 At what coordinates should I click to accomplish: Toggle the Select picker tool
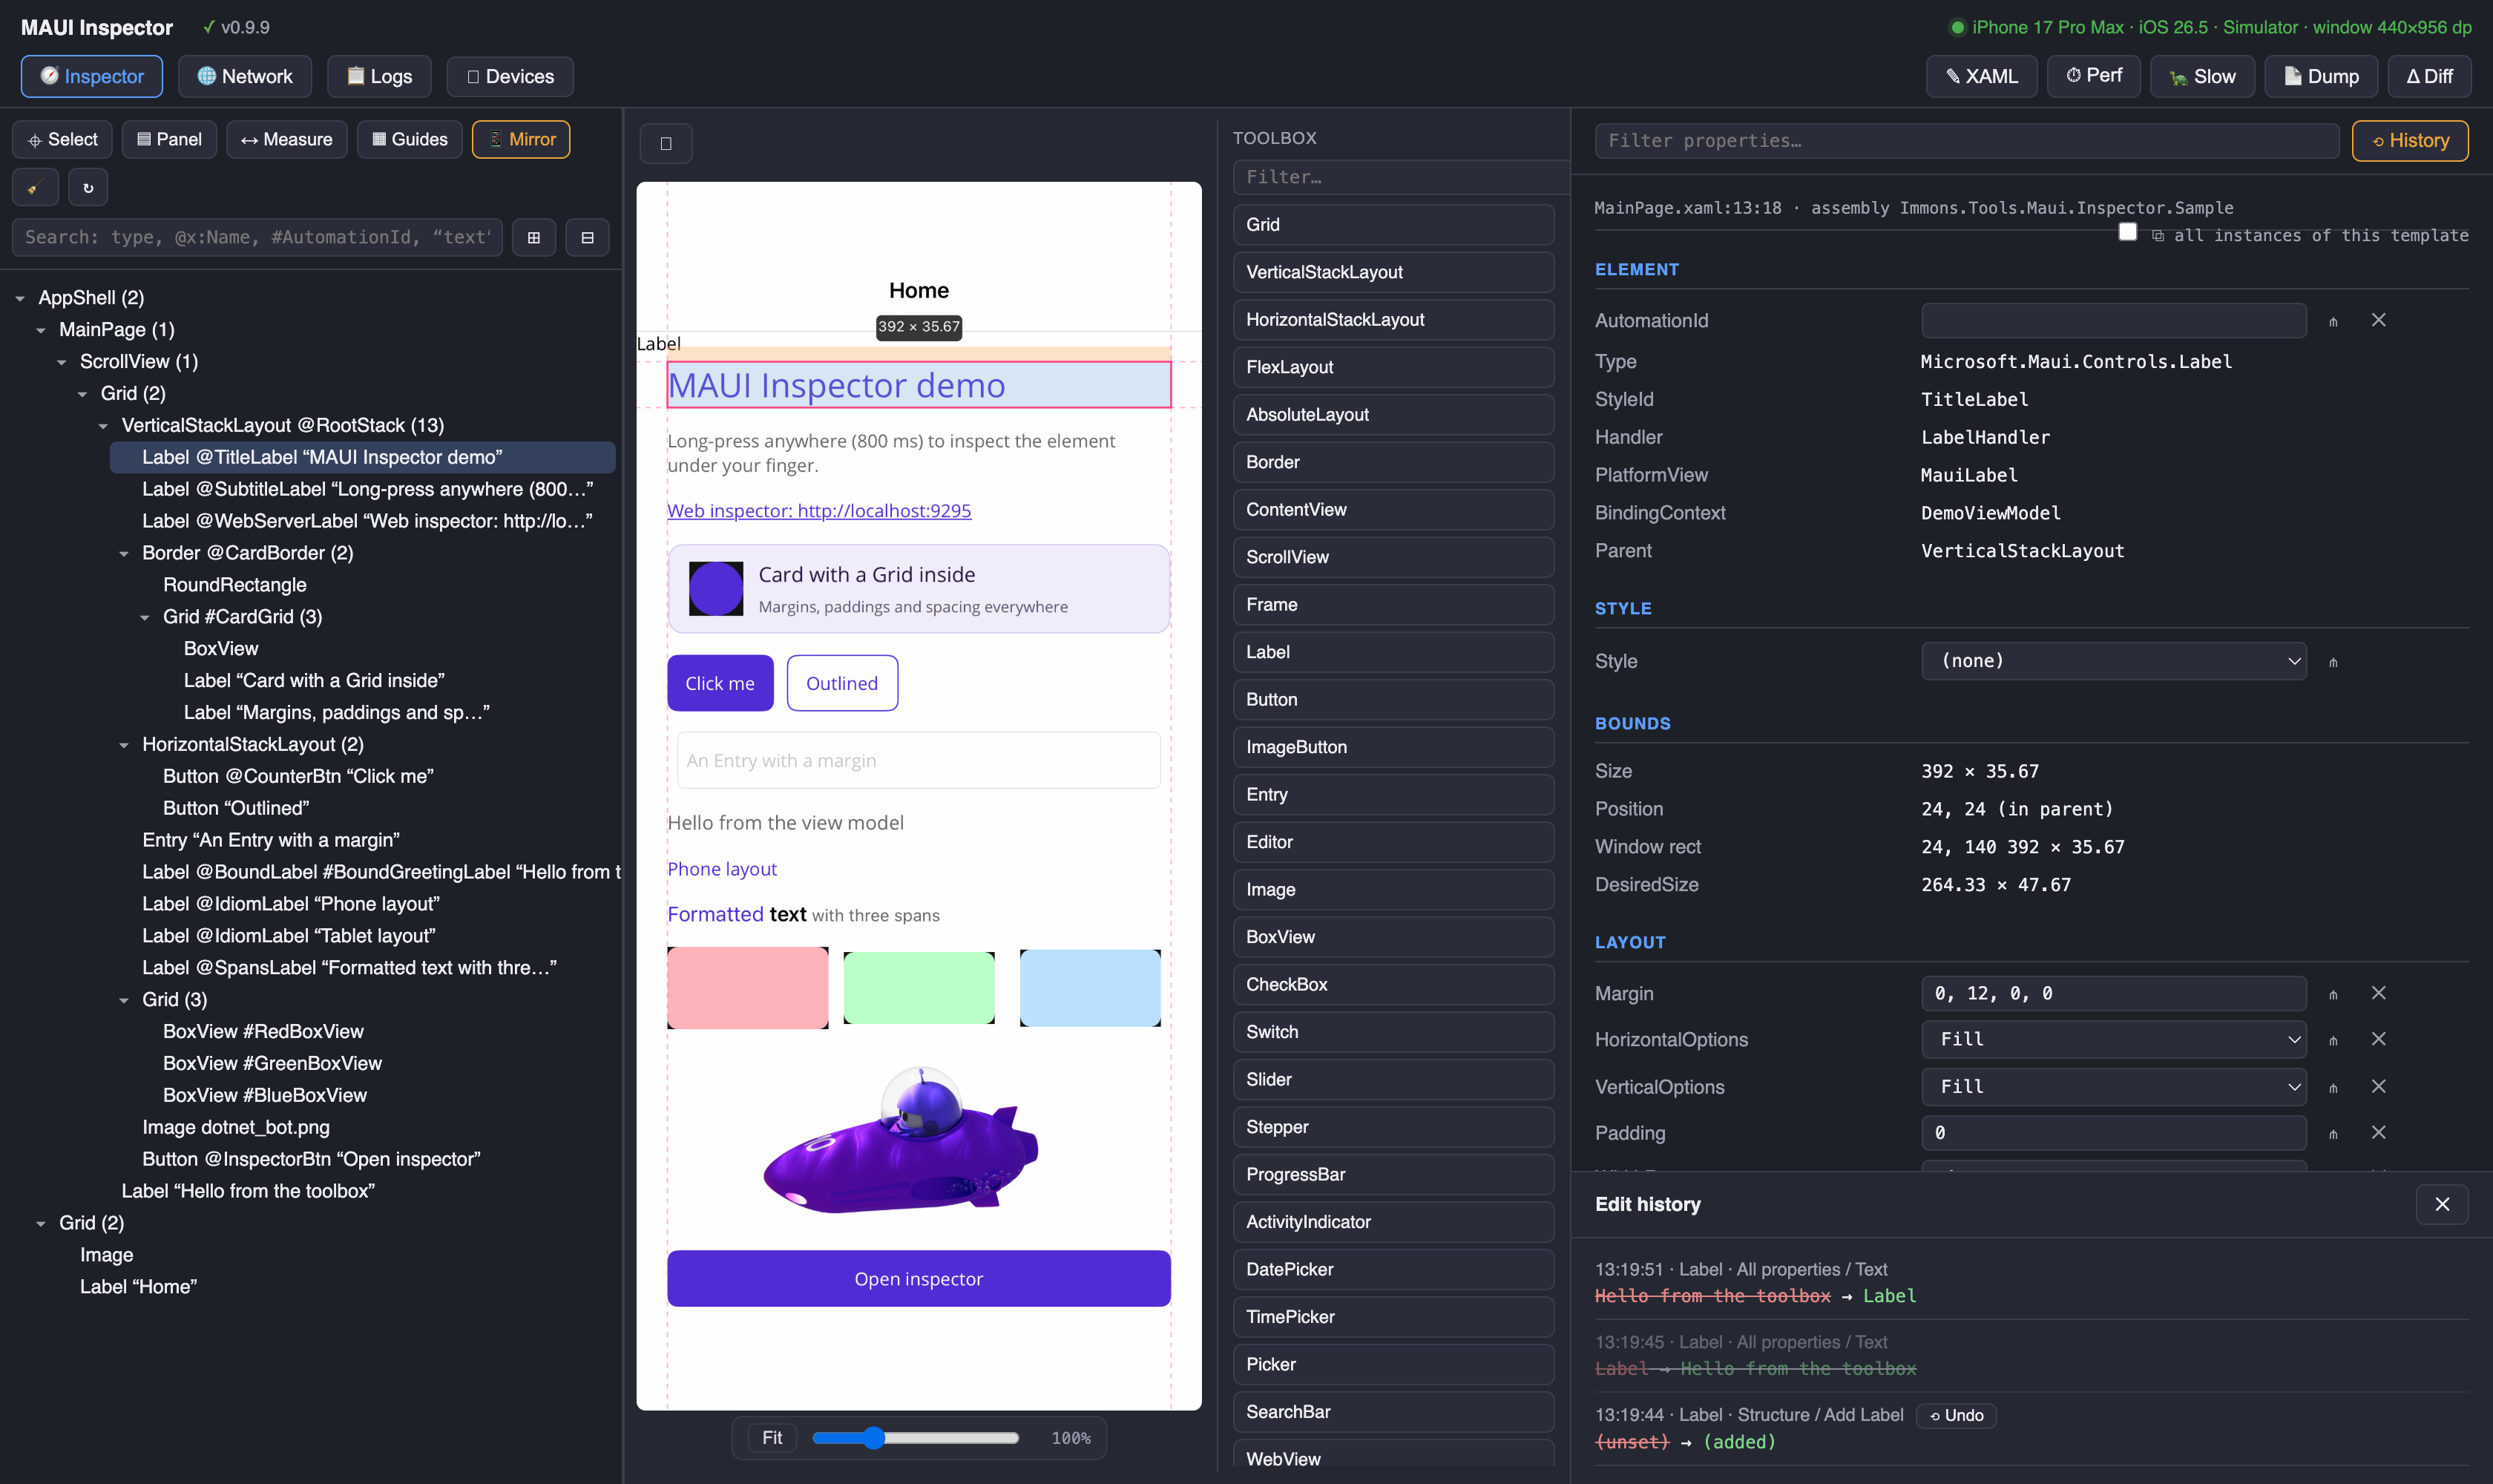click(62, 139)
